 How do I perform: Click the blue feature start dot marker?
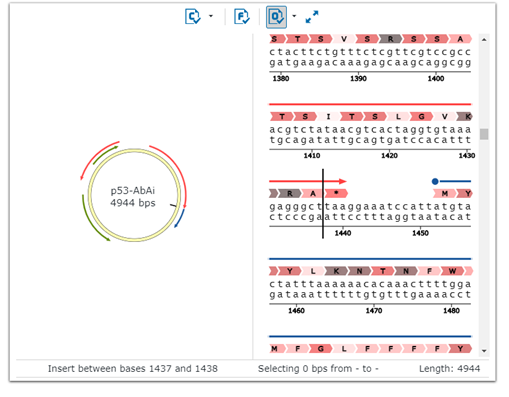[435, 181]
